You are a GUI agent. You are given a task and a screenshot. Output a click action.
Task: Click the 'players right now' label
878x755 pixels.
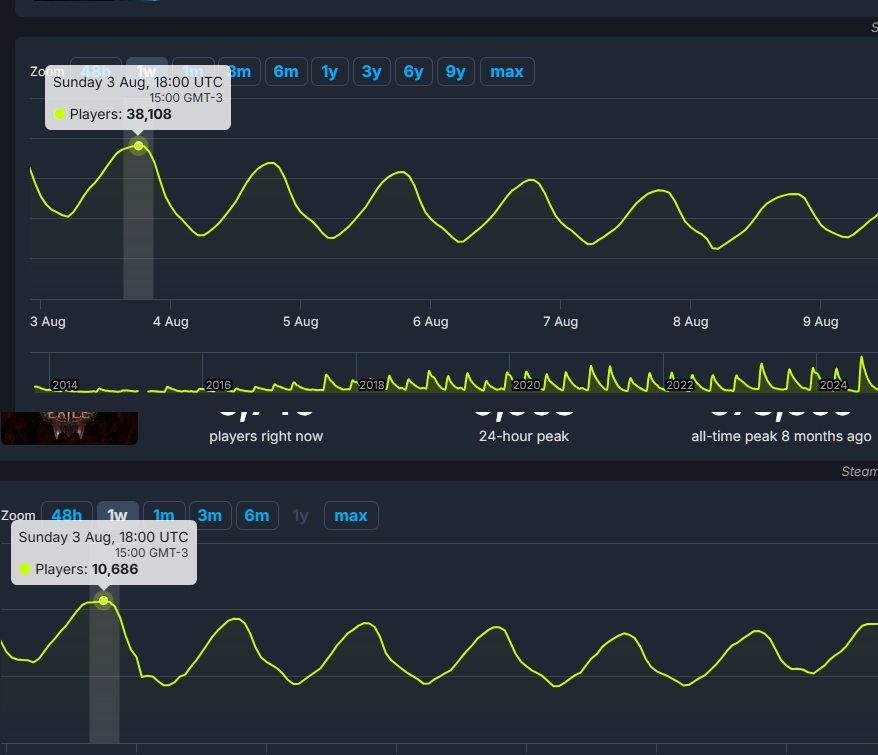tap(266, 436)
